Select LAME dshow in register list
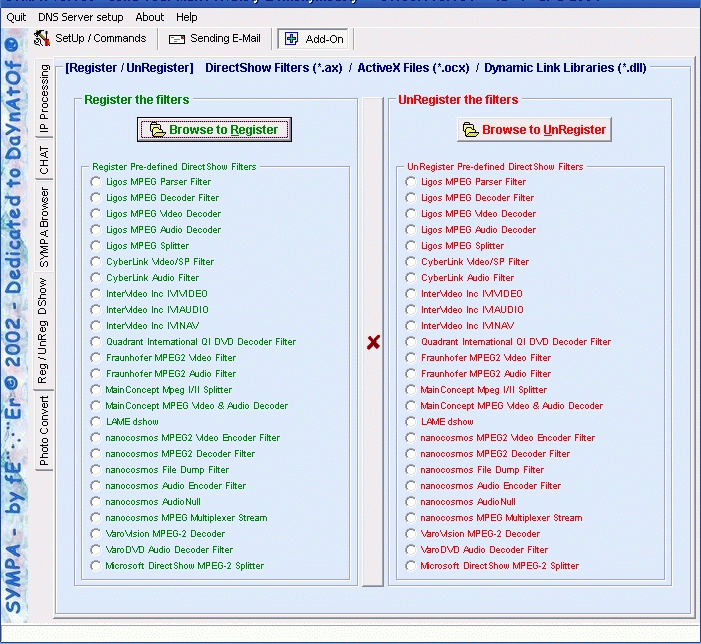 [96, 422]
